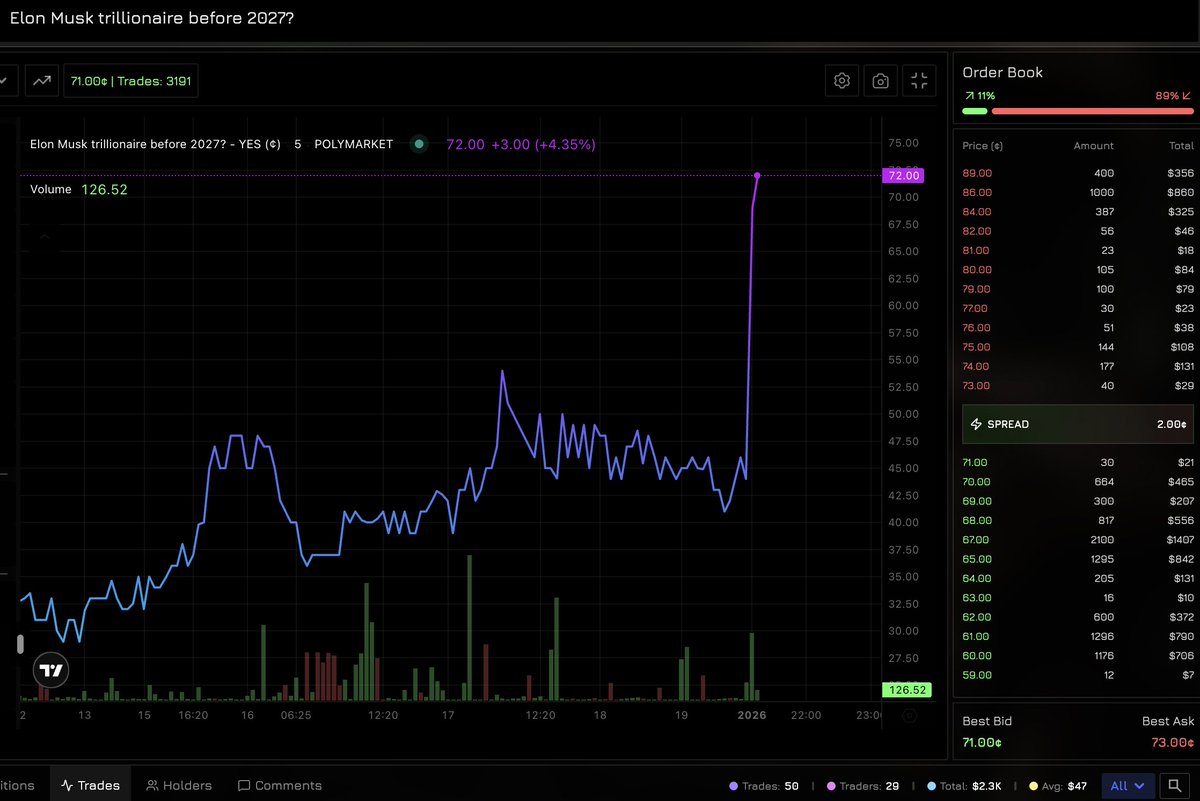Select the 86.00 ask row
Screen dimensions: 1200x801
click(1077, 192)
